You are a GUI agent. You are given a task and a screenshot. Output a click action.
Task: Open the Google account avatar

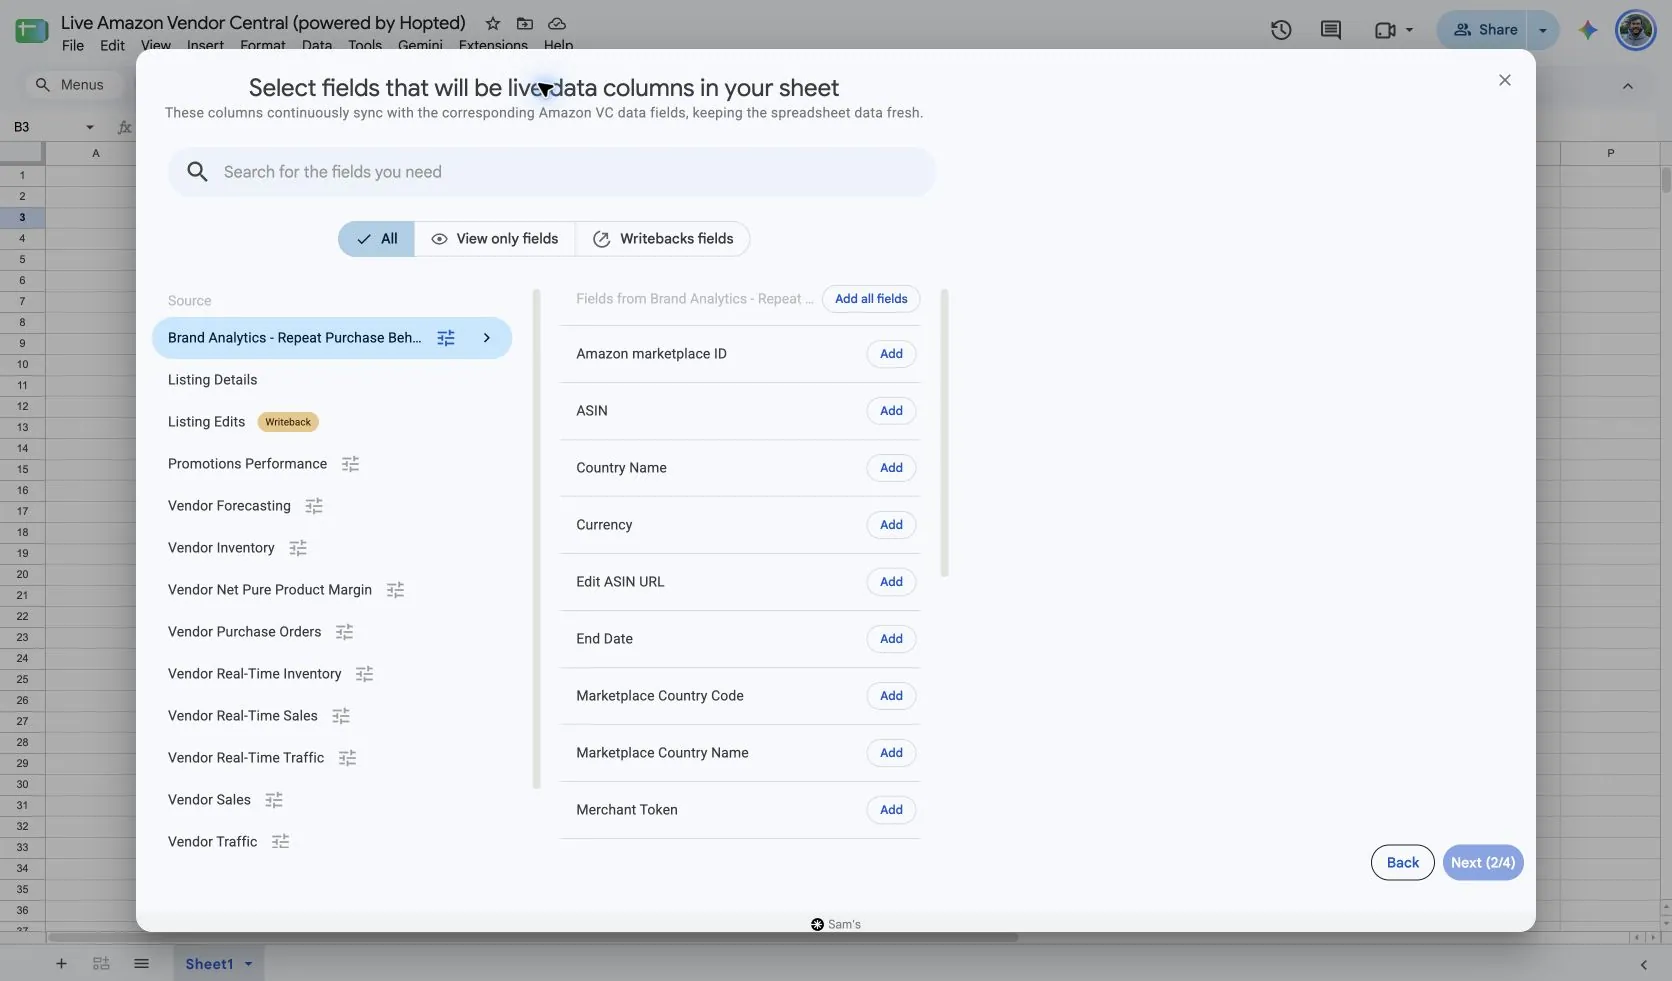point(1636,30)
